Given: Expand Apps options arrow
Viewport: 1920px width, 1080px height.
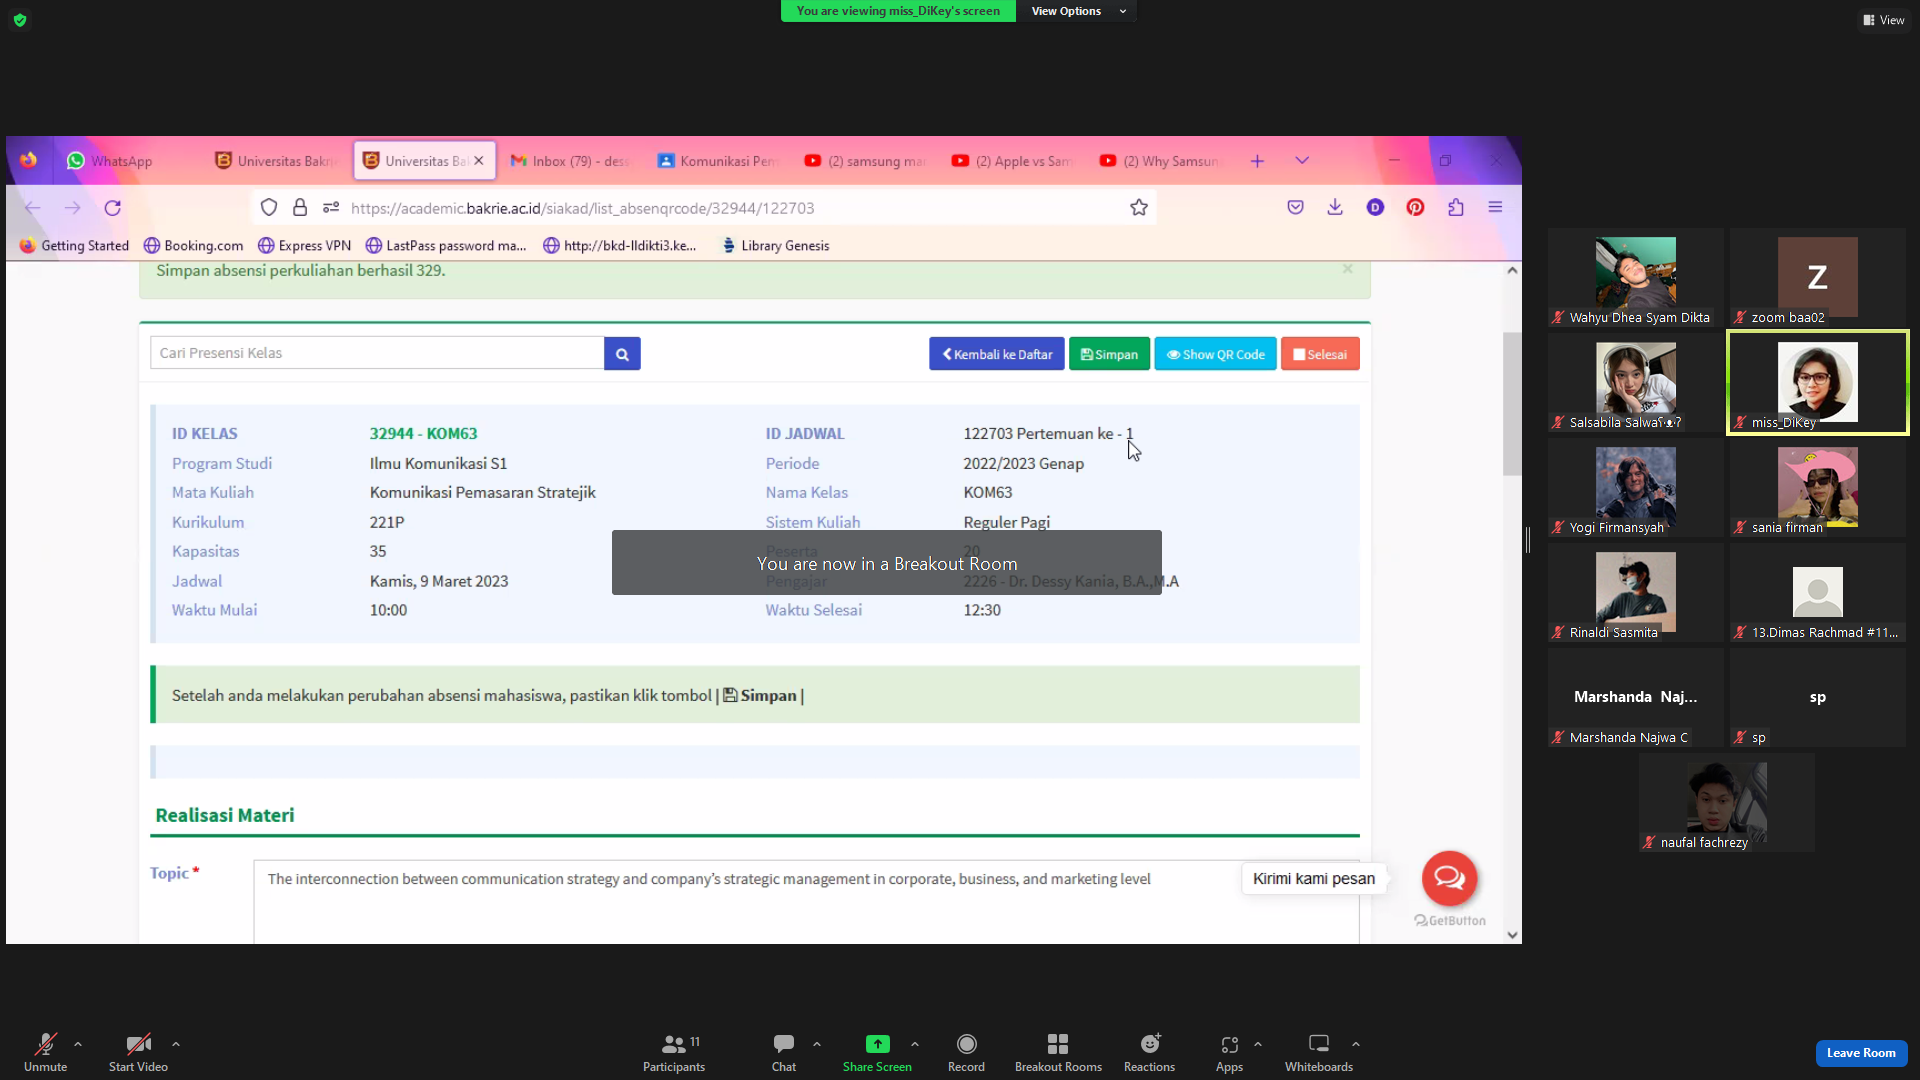Looking at the screenshot, I should tap(1258, 1044).
